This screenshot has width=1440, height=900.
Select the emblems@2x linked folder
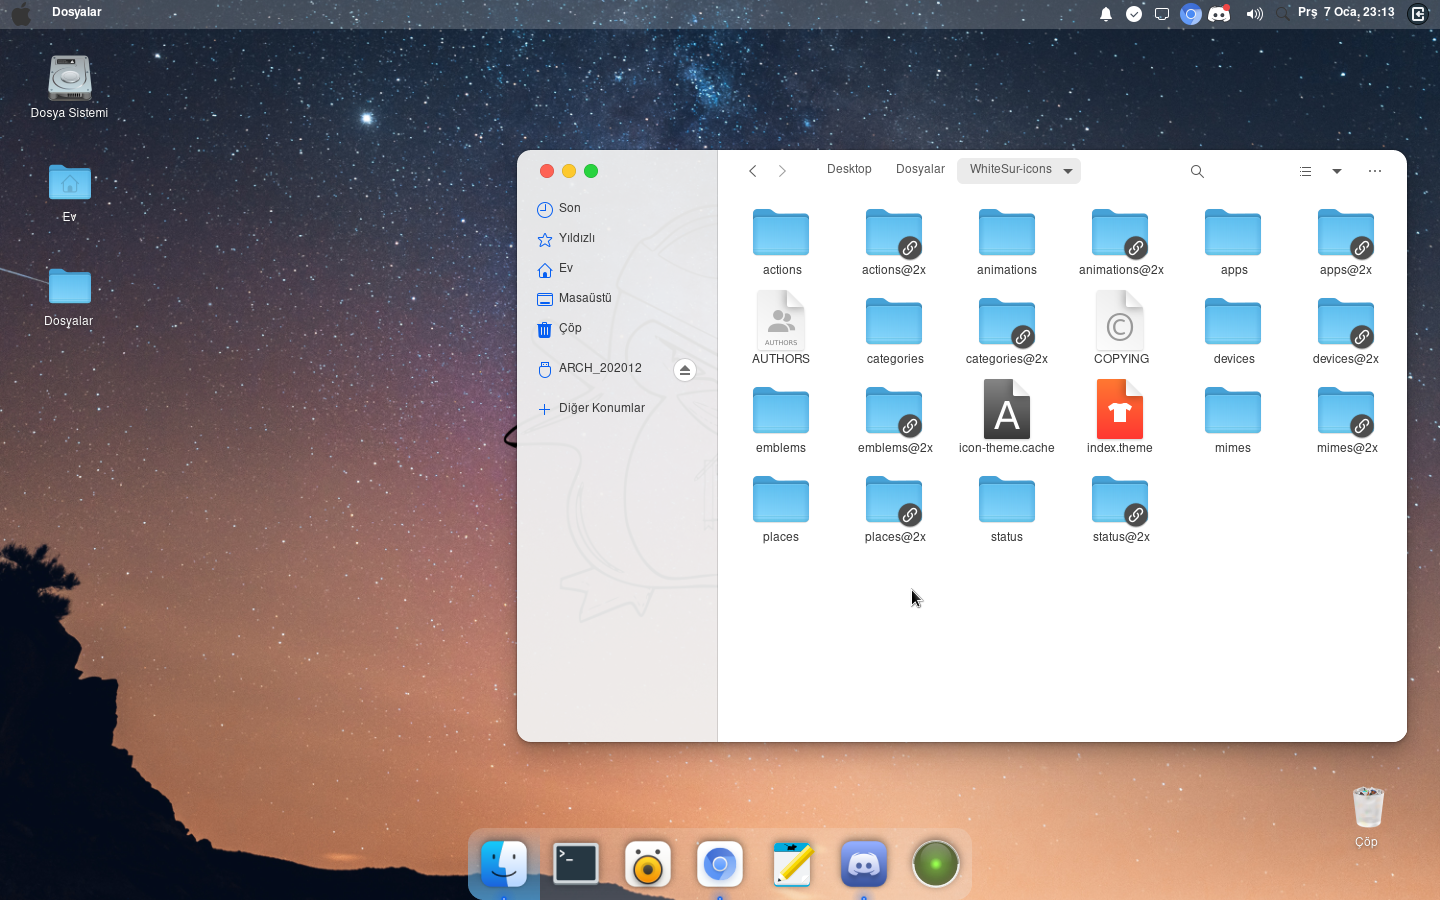point(894,412)
